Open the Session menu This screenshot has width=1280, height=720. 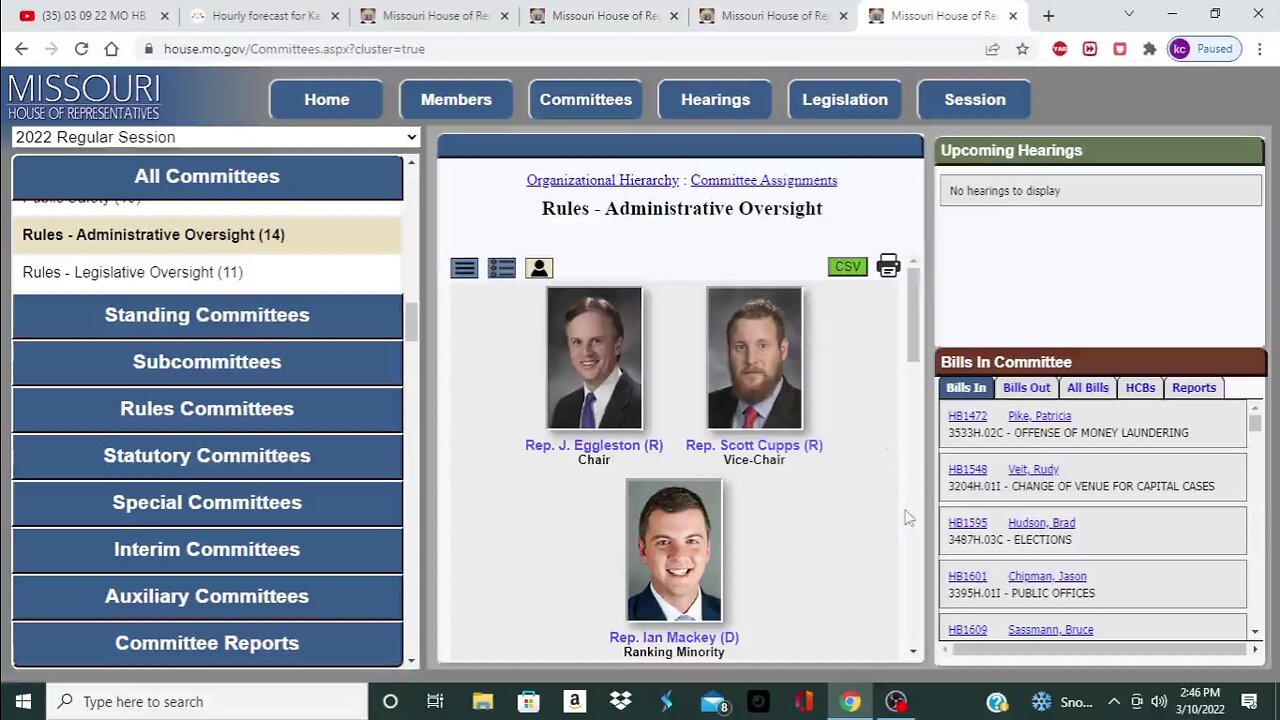pyautogui.click(x=975, y=100)
